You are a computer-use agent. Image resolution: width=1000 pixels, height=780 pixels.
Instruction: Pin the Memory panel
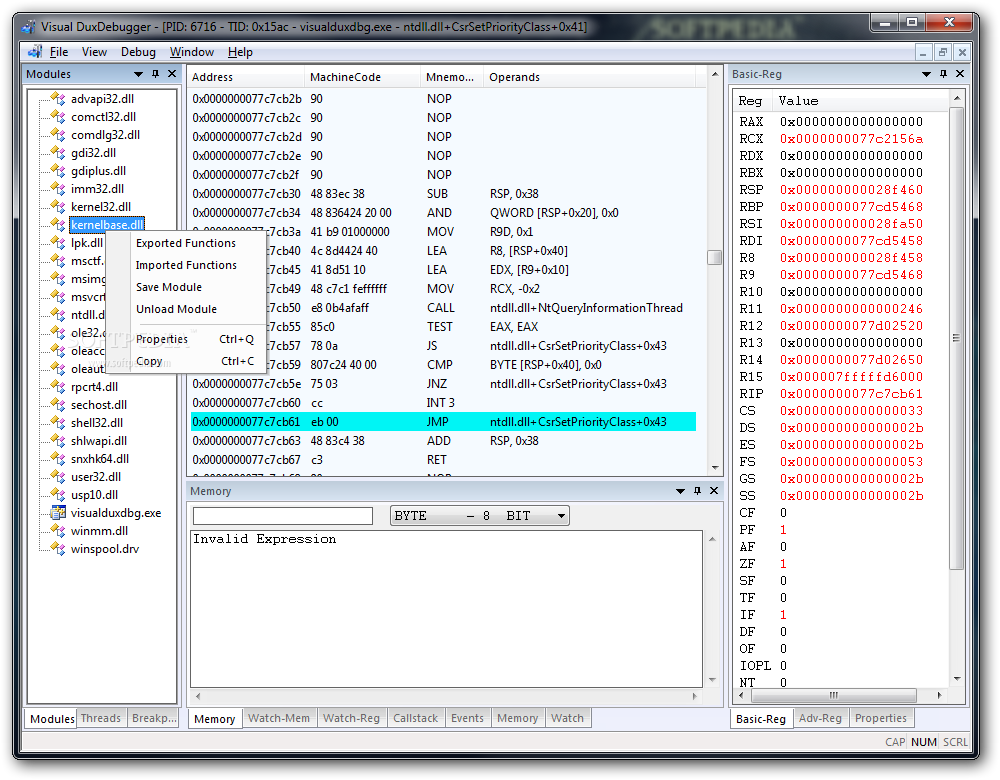tap(697, 490)
